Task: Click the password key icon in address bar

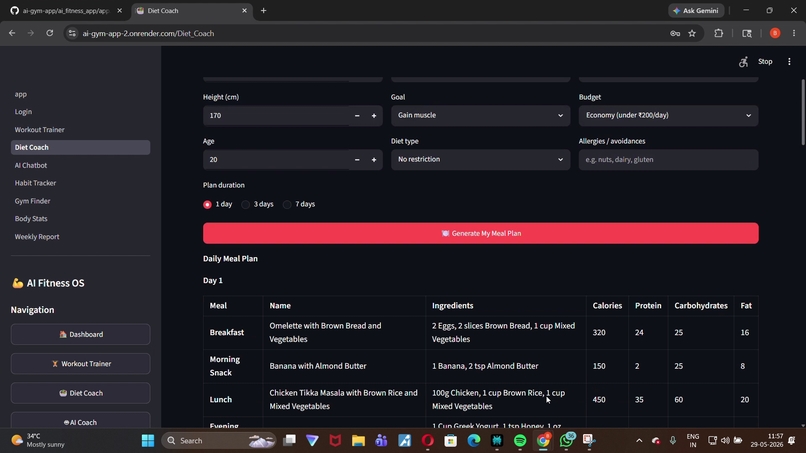Action: pyautogui.click(x=675, y=33)
